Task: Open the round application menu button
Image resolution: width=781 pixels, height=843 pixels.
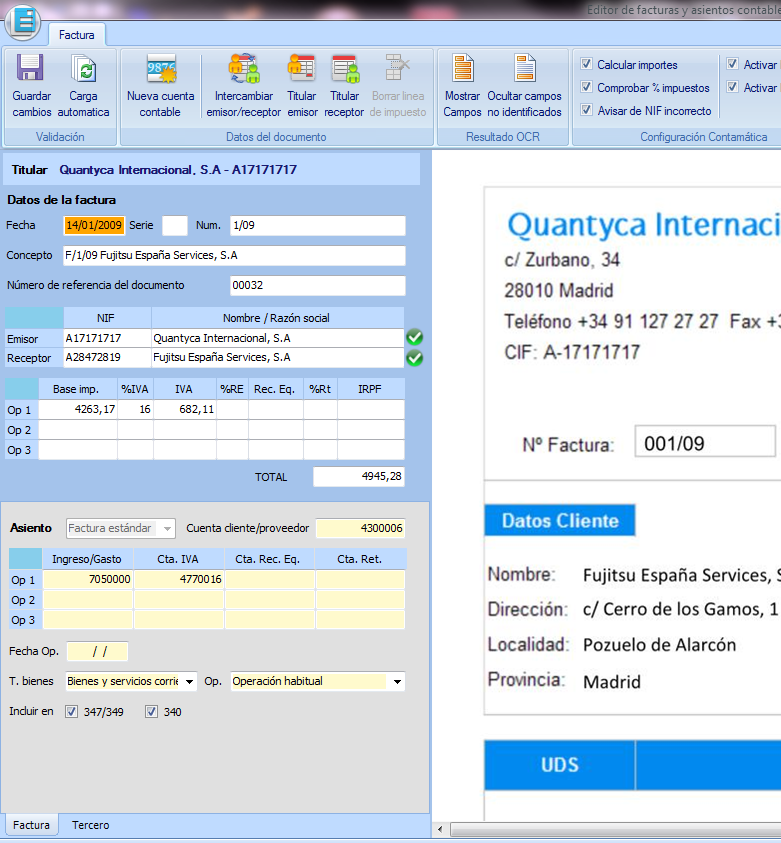Action: pyautogui.click(x=22, y=22)
